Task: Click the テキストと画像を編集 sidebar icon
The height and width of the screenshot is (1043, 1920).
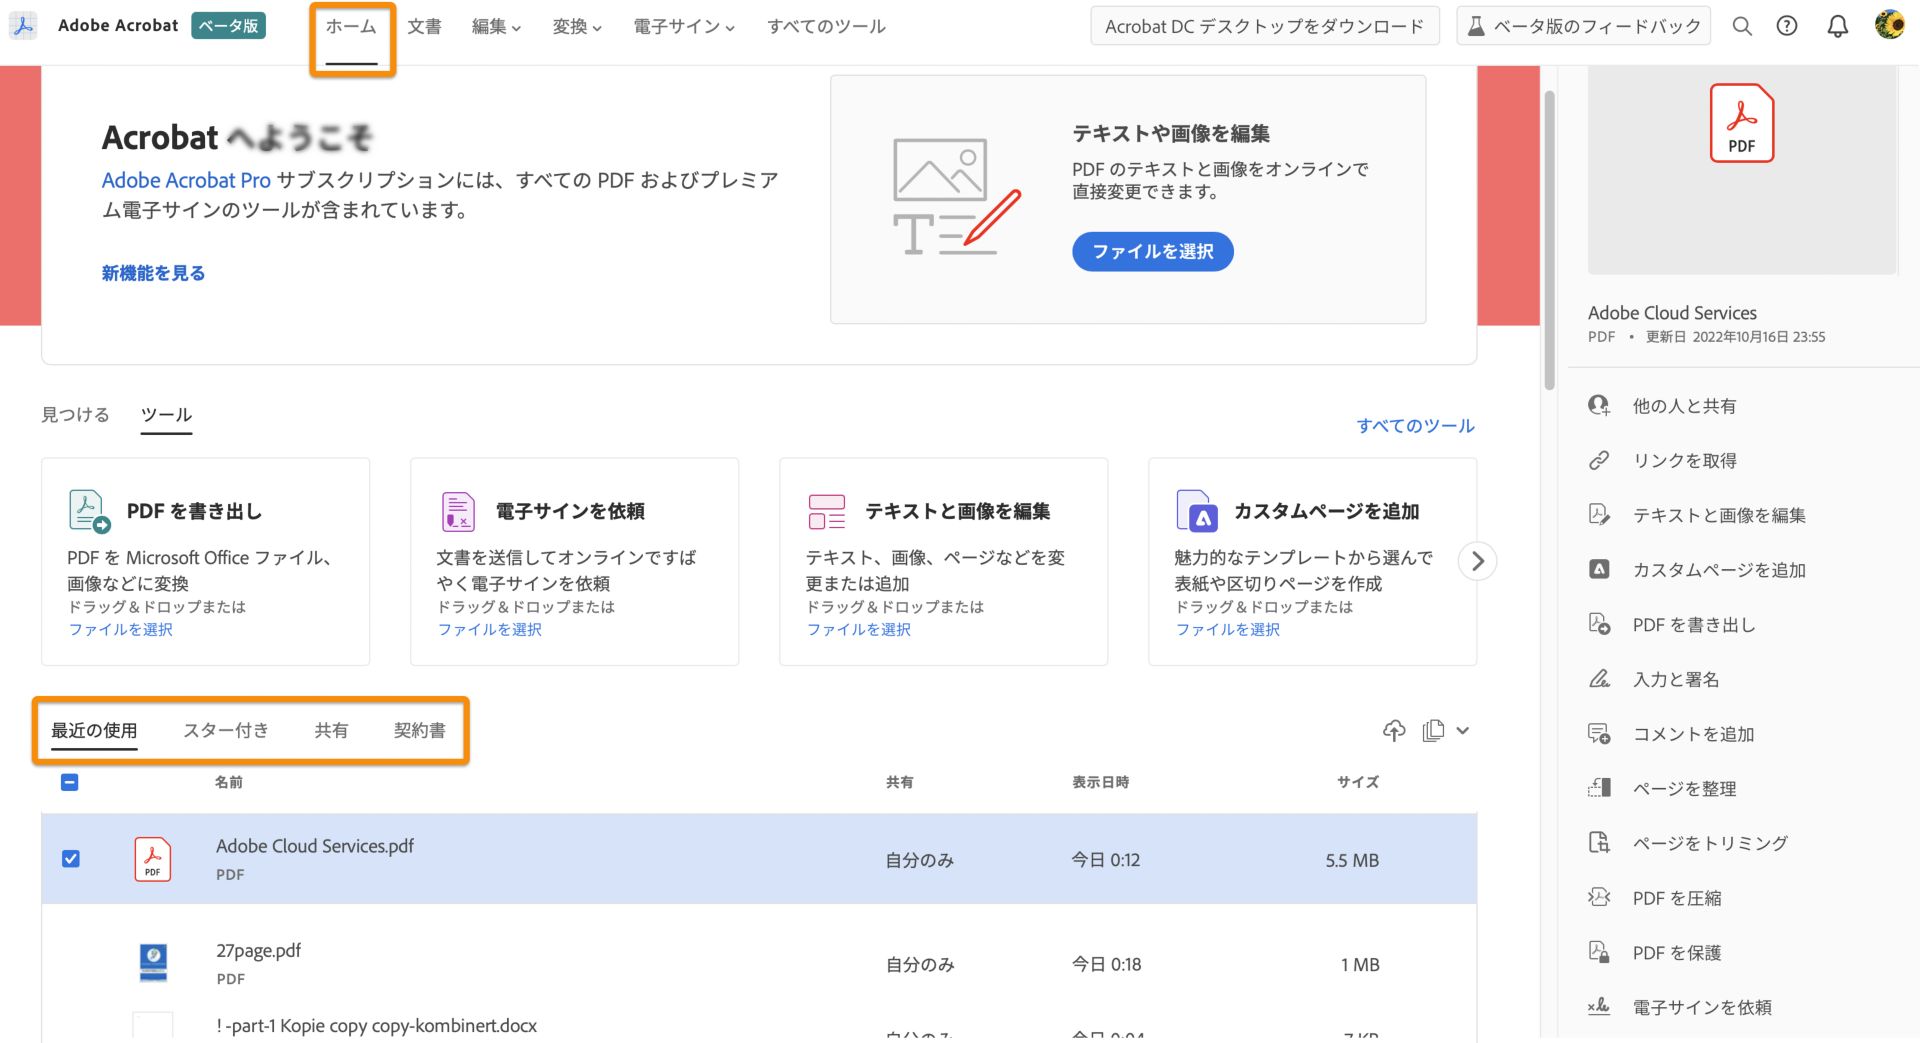Action: 1599,515
